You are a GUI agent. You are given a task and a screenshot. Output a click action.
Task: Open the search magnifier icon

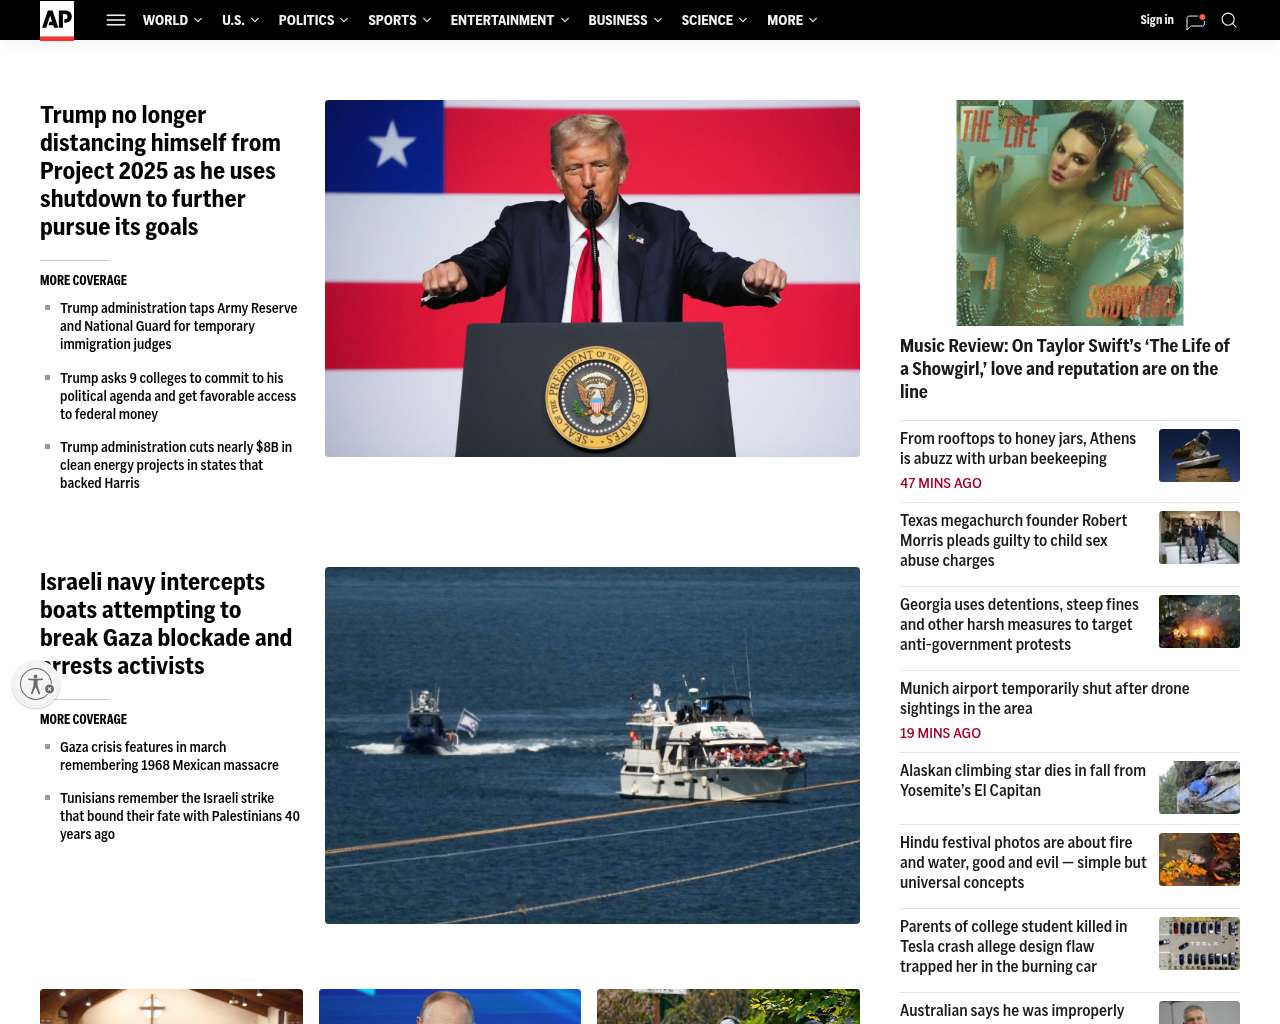point(1229,20)
